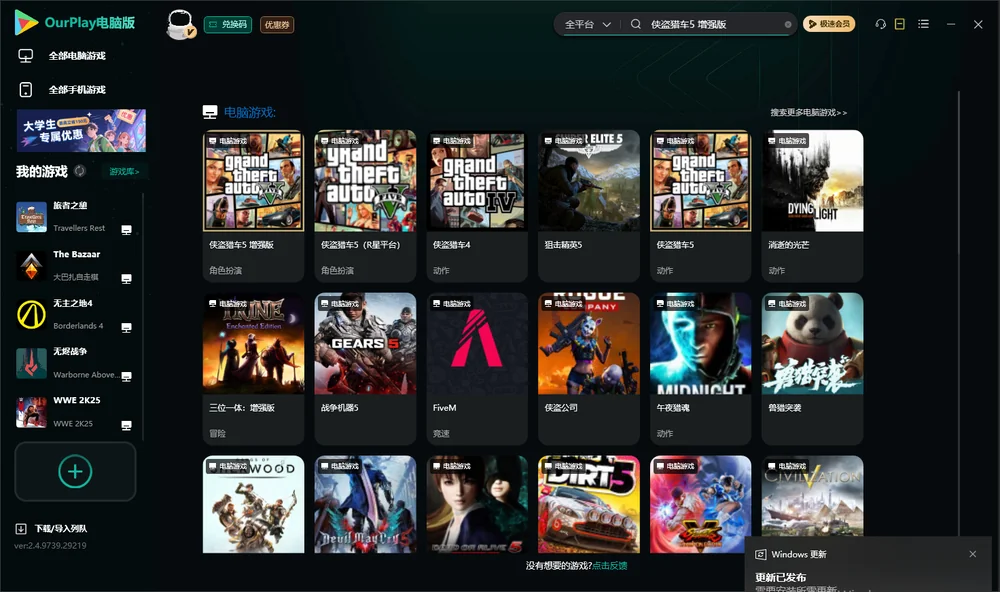
Task: Open 消逝的光芒 Dying Light card
Action: [812, 206]
